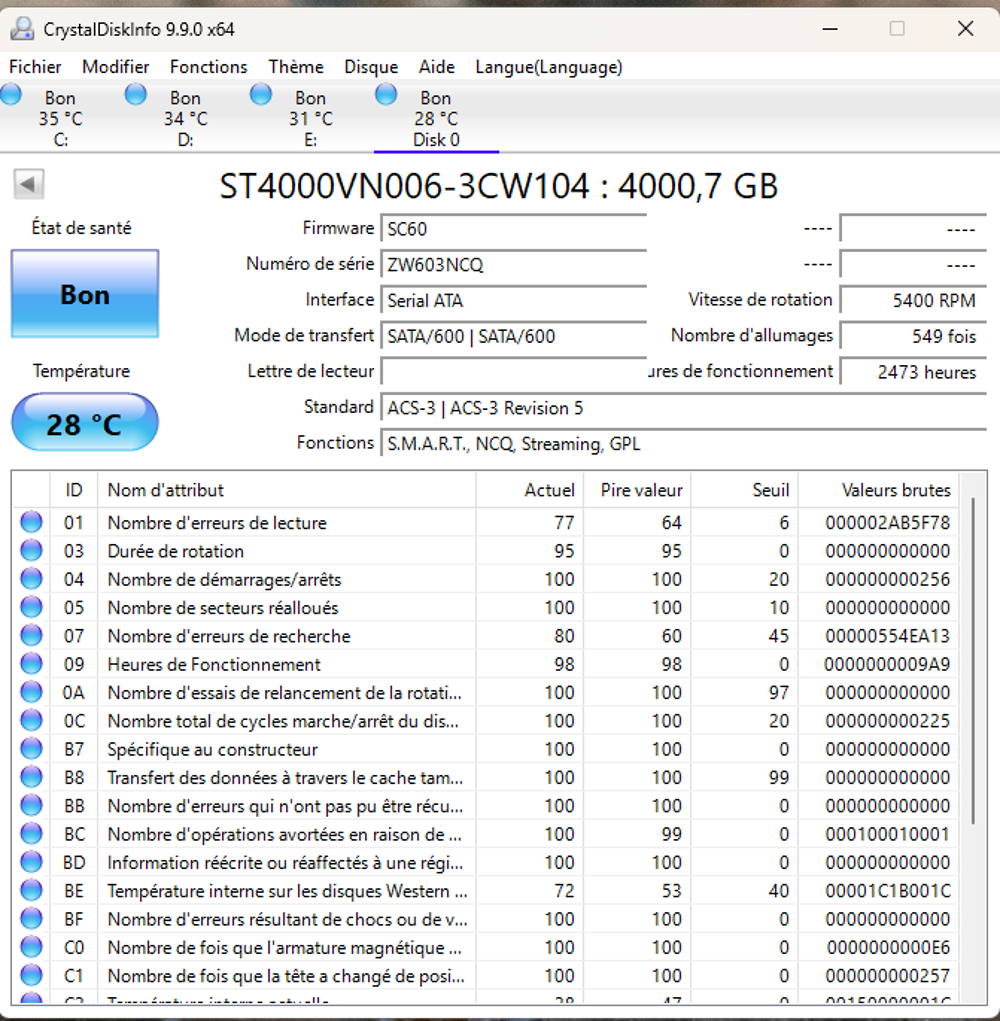Click the serial number field ZW603NCQ
Image resolution: width=1000 pixels, height=1021 pixels.
click(513, 265)
